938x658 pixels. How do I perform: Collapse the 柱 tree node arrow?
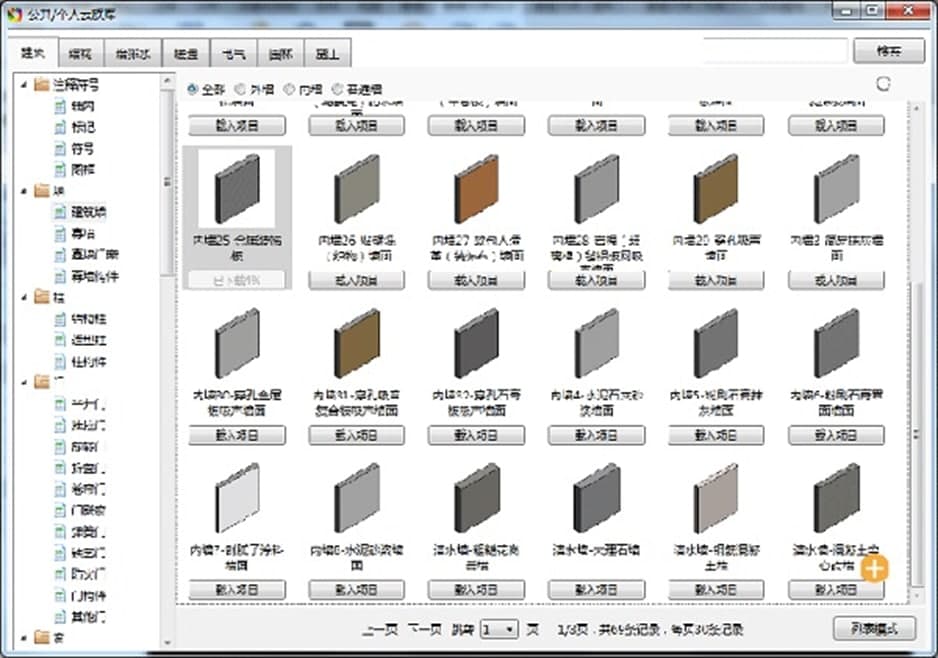(x=24, y=297)
